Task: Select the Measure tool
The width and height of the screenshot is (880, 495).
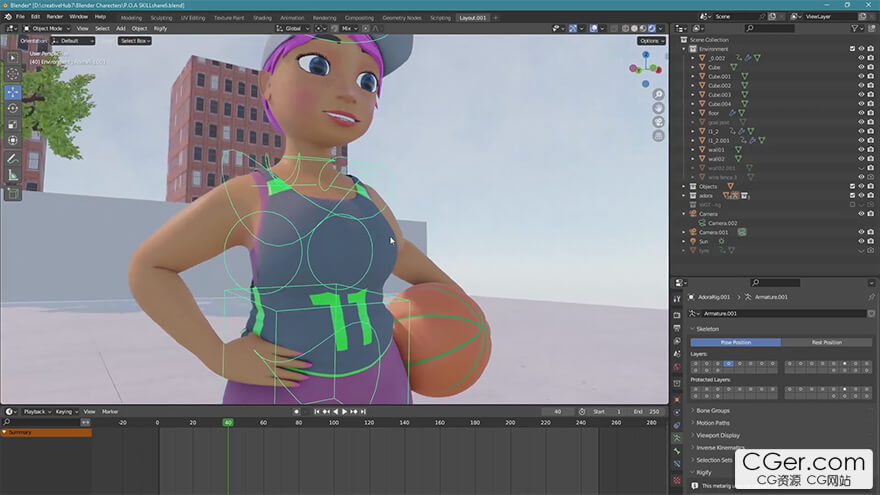Action: click(13, 175)
